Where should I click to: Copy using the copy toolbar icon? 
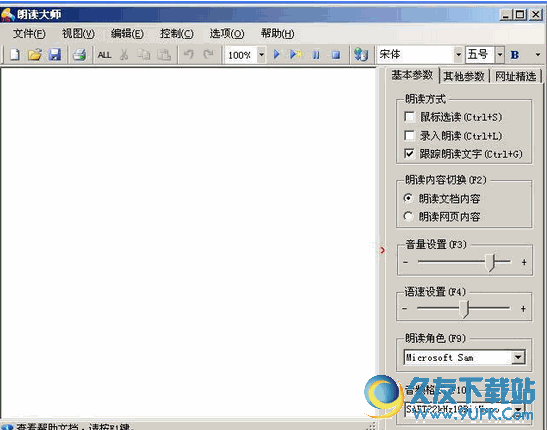[144, 55]
